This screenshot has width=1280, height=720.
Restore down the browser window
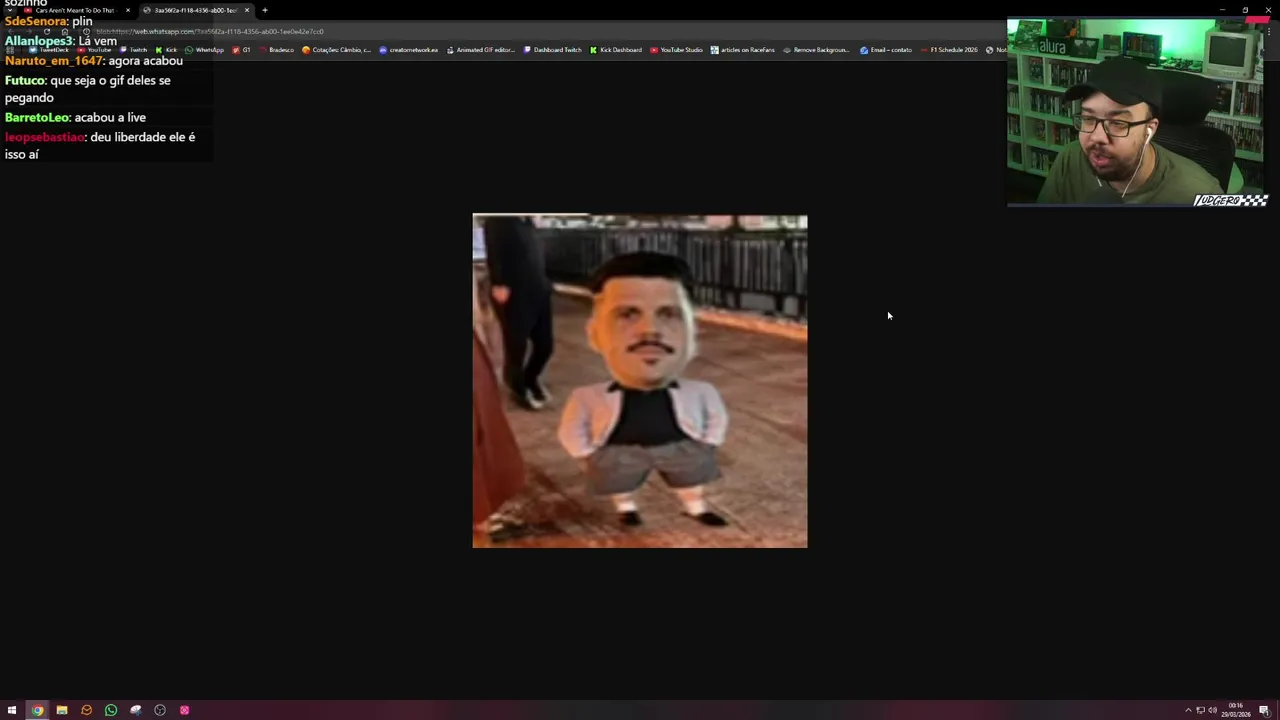[x=1245, y=10]
